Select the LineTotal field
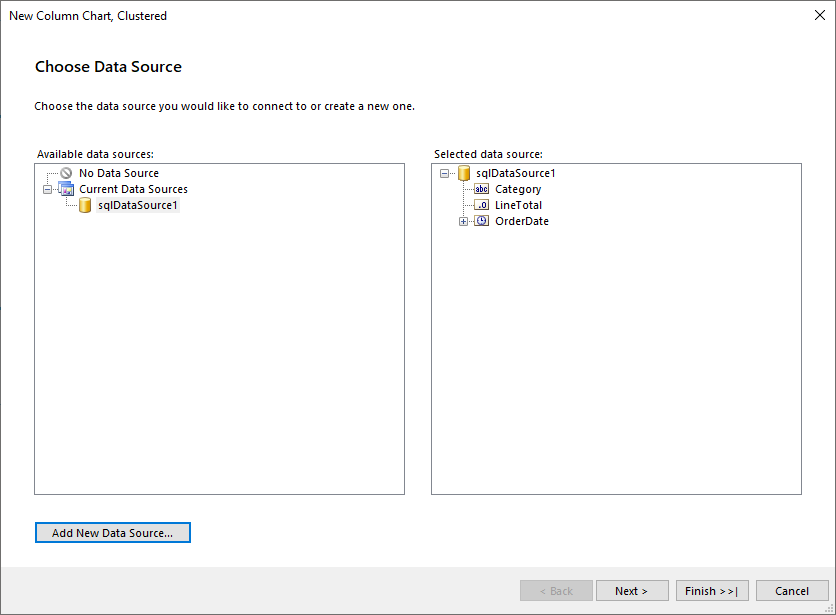 click(x=516, y=205)
